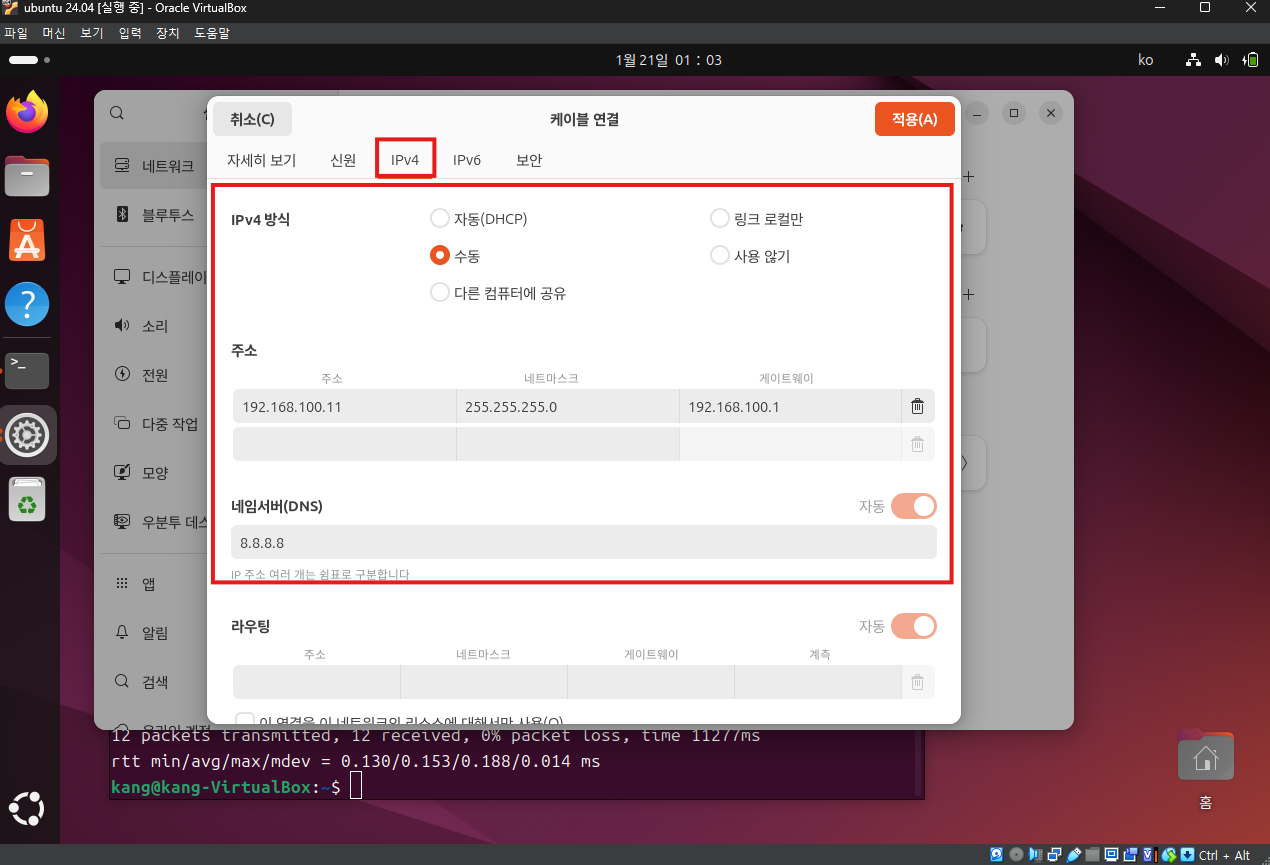The width and height of the screenshot is (1270, 865).
Task: Select Search (검색) in Settings sidebar
Action: (x=154, y=682)
